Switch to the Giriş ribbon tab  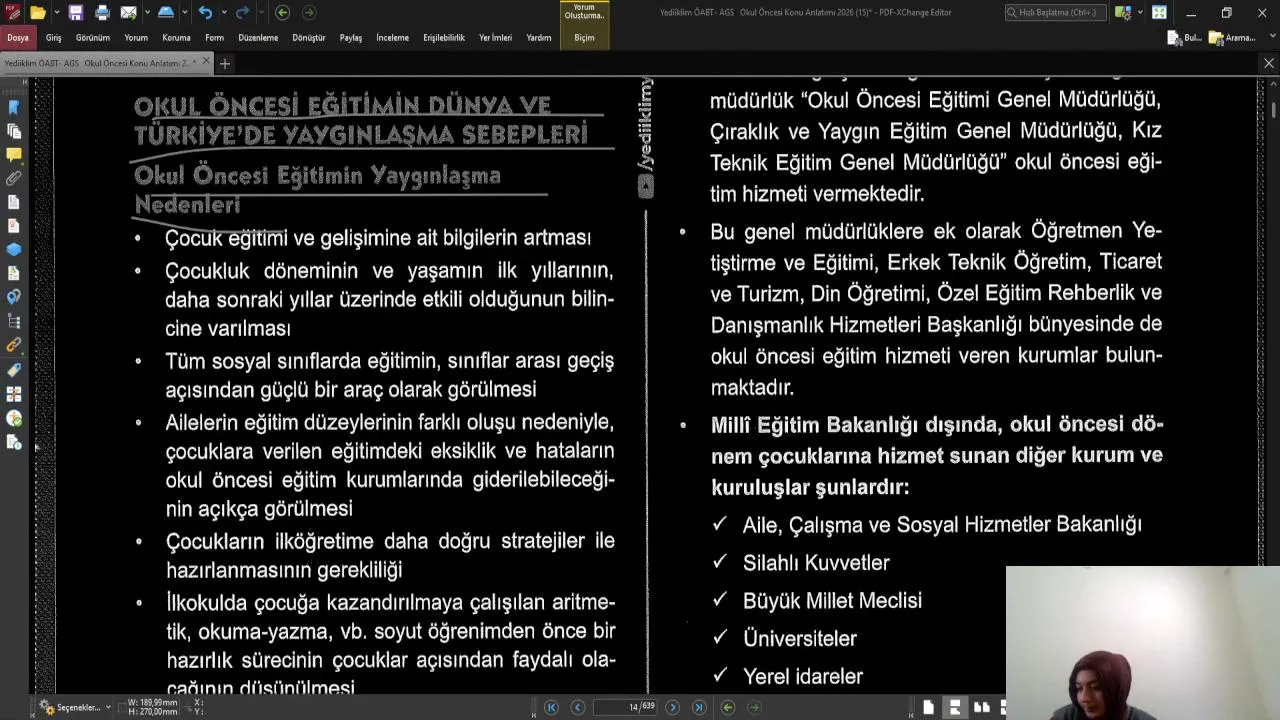(53, 37)
